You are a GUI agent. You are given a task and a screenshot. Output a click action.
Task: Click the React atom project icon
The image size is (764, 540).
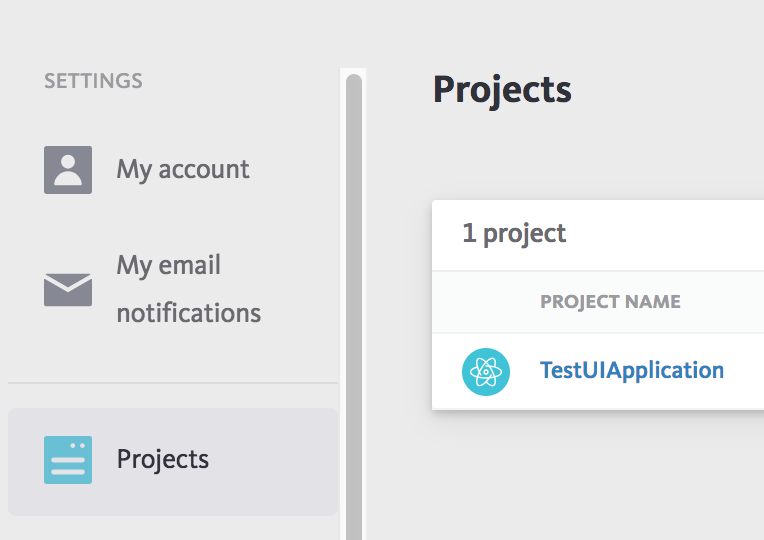[x=486, y=371]
